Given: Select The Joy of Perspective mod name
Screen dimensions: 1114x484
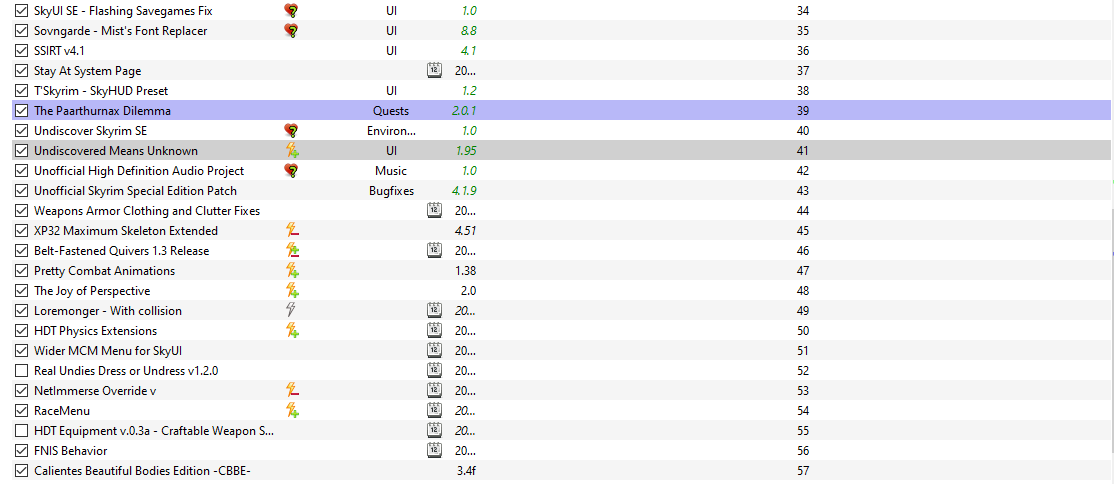Looking at the screenshot, I should click(92, 290).
